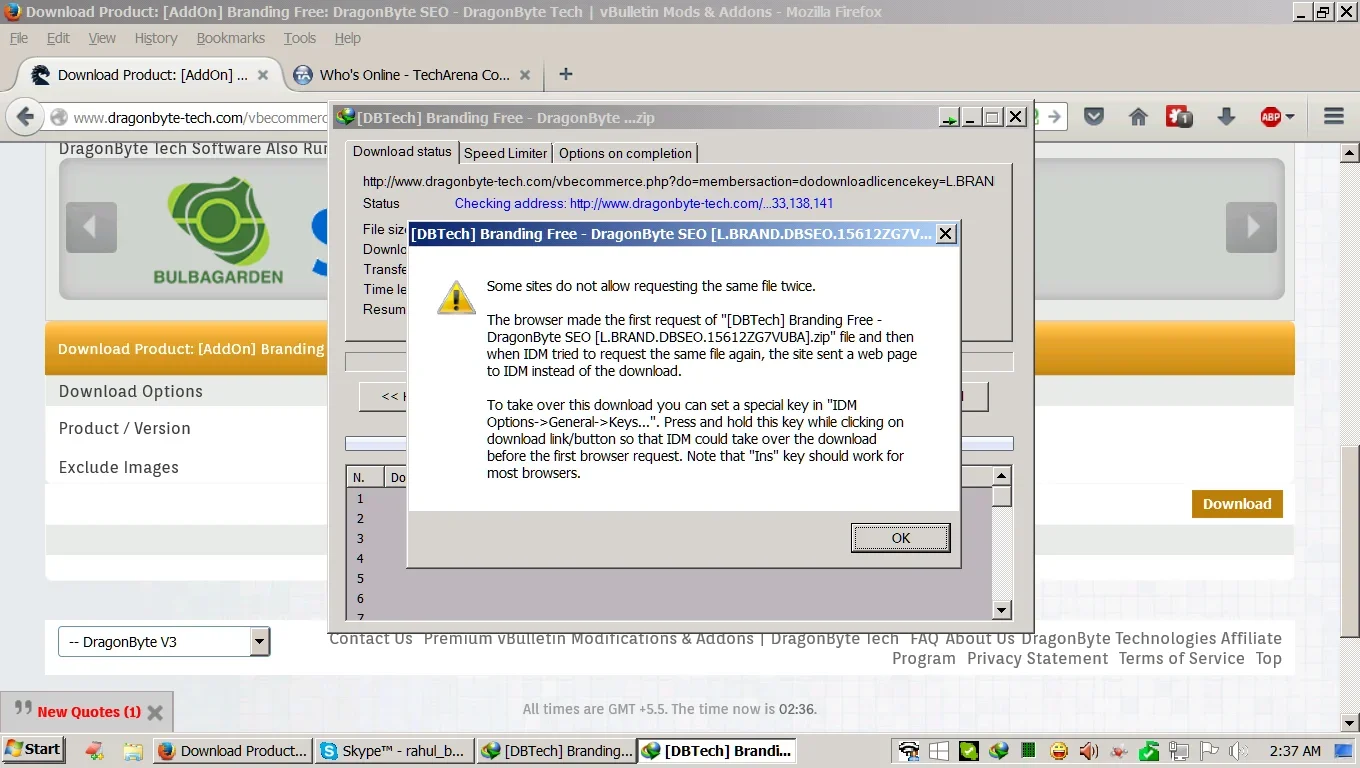Click OK in the warning dialog
Image resolution: width=1360 pixels, height=768 pixels.
pos(900,538)
